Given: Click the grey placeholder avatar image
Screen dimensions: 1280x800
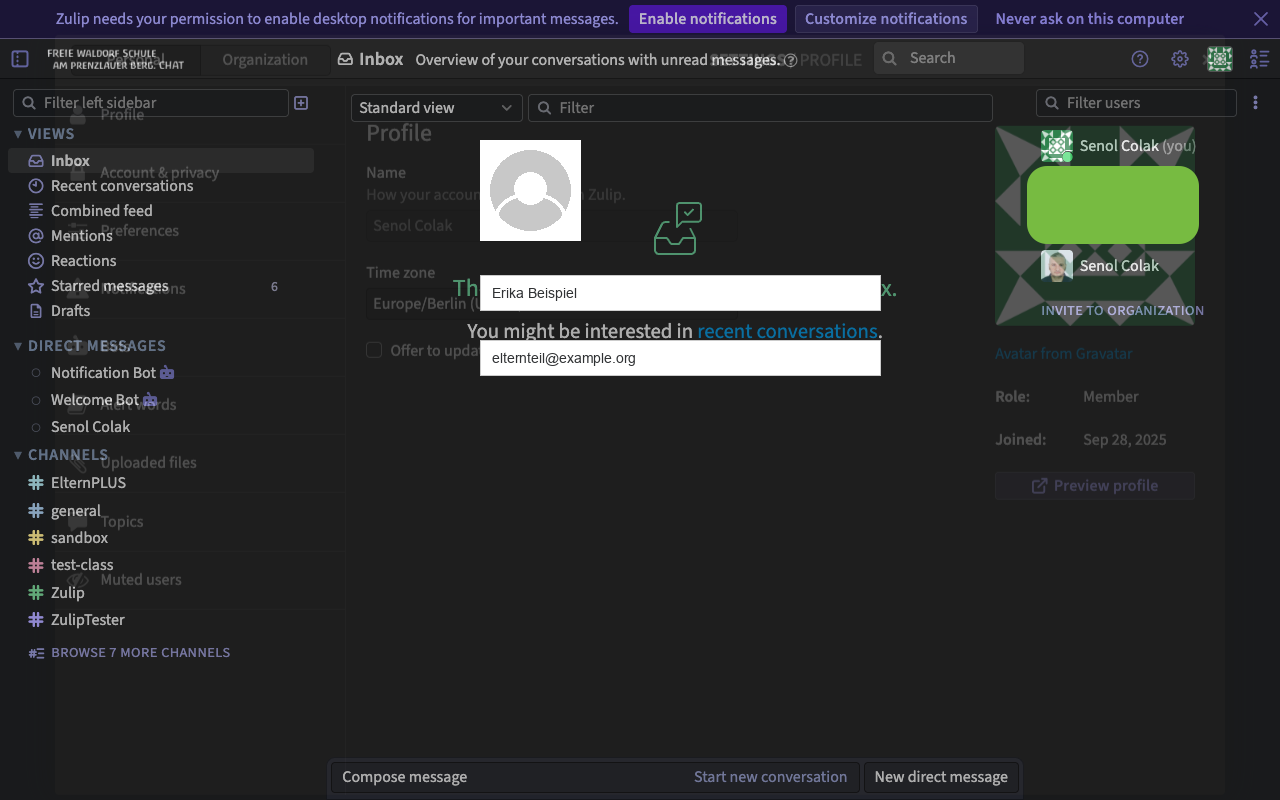Looking at the screenshot, I should tap(530, 190).
